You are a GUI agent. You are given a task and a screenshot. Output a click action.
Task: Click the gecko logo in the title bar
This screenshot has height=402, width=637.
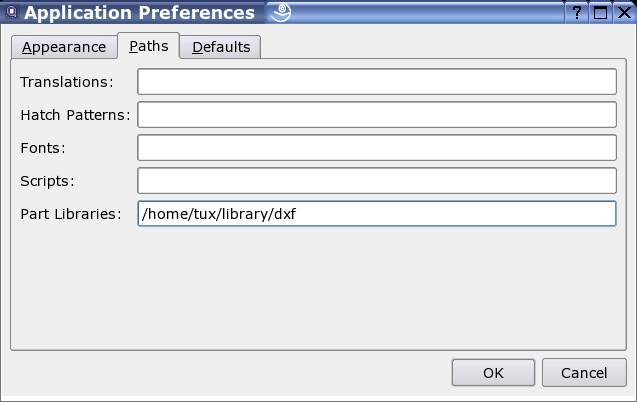280,13
